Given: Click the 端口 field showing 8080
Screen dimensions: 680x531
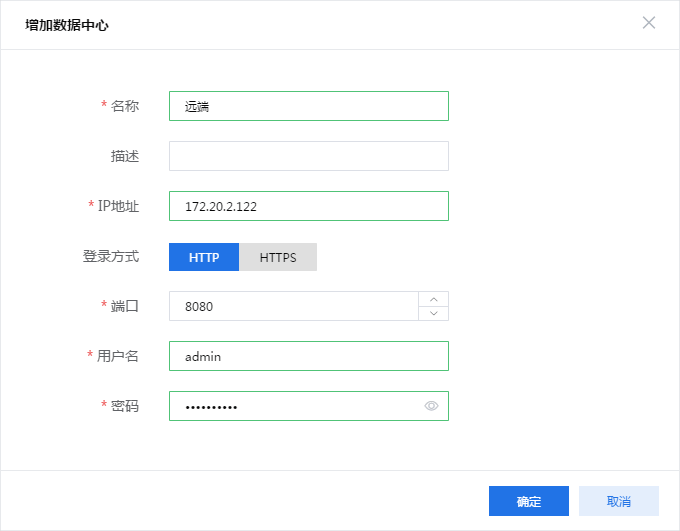Looking at the screenshot, I should pos(294,306).
